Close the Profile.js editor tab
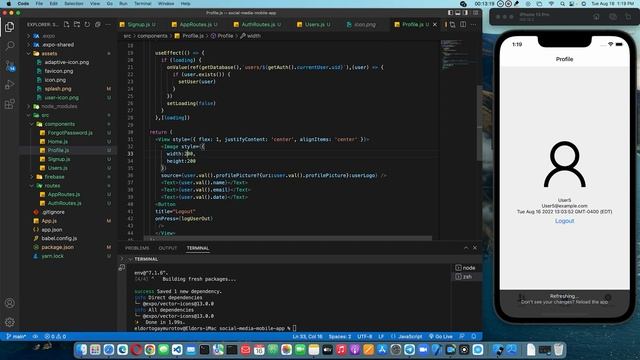The width and height of the screenshot is (640, 360). (435, 24)
